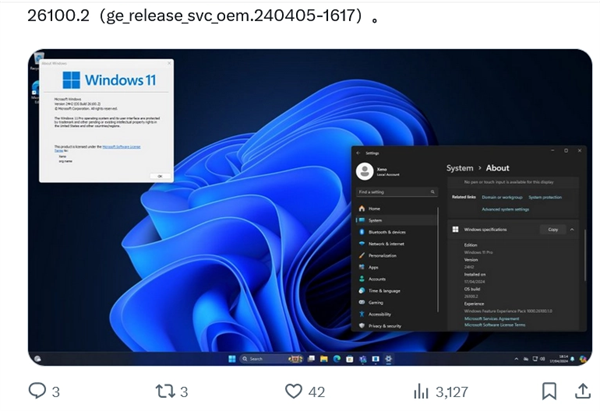This screenshot has width=600, height=411.
Task: Open notification bell in system tray
Action: coord(572,359)
